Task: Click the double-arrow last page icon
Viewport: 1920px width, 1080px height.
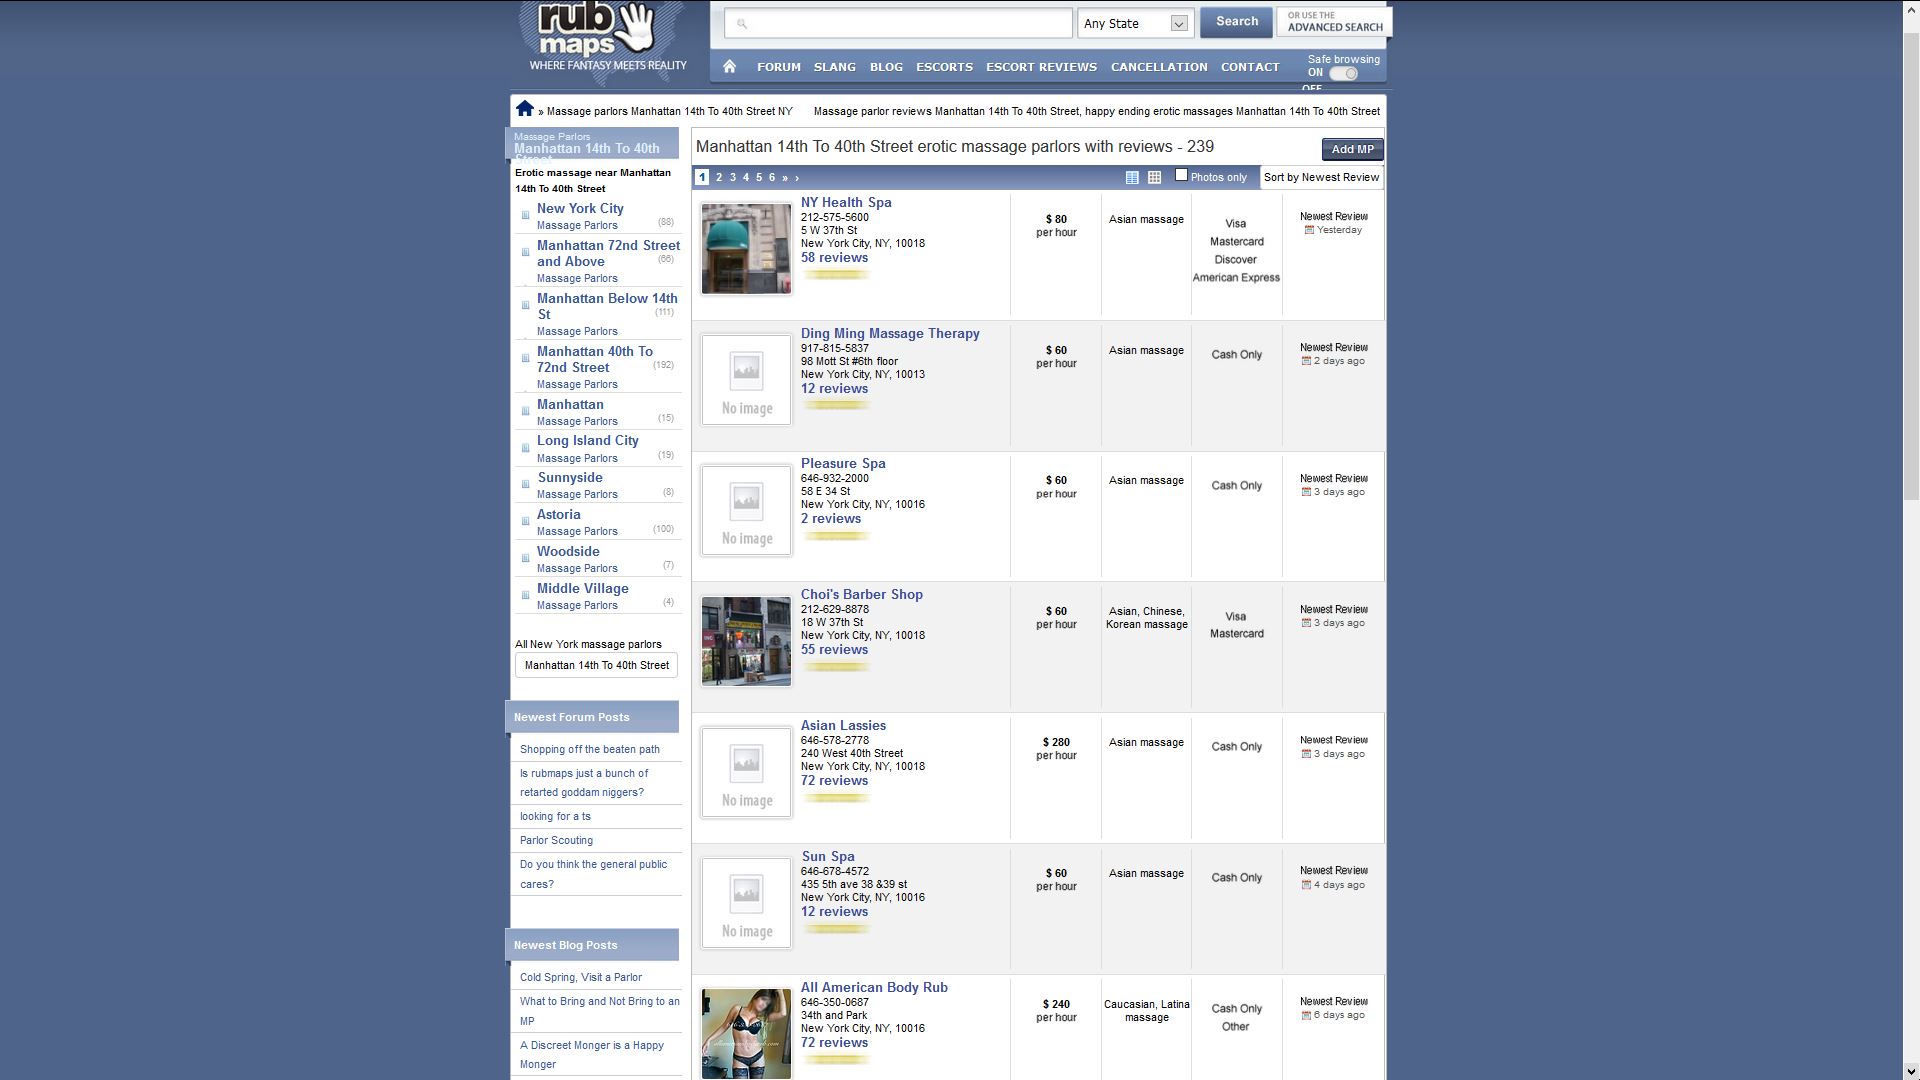Action: [785, 178]
